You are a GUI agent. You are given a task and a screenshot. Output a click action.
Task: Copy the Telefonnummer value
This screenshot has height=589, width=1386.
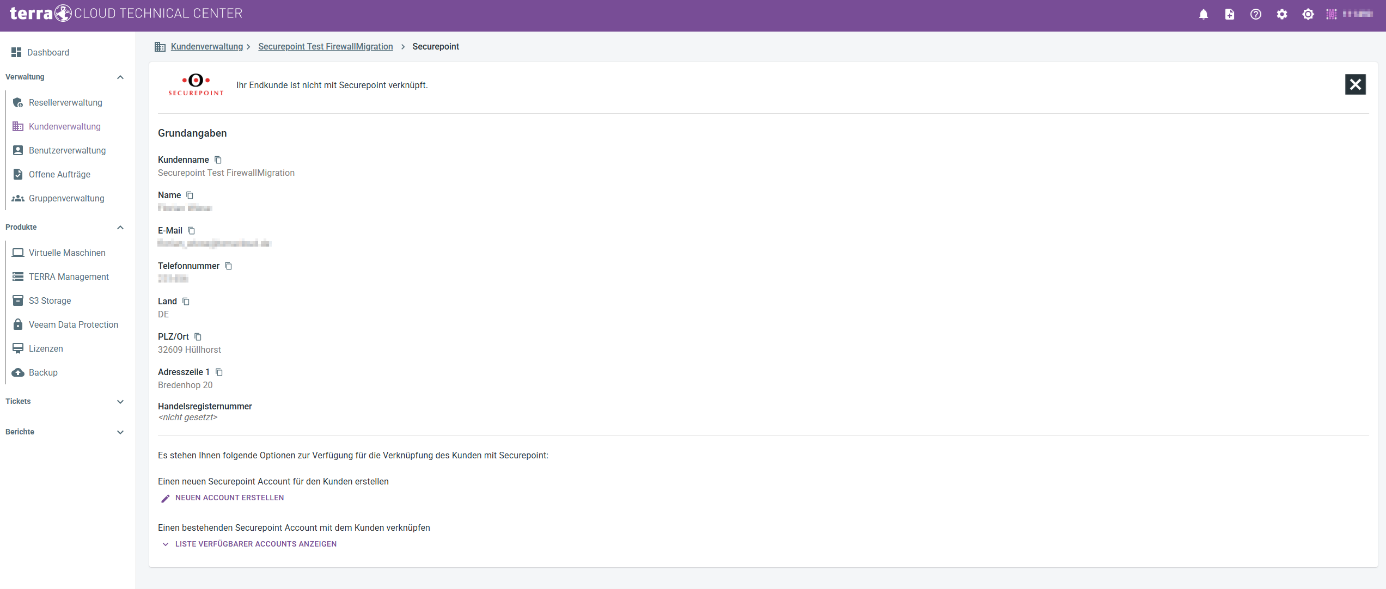(x=228, y=266)
